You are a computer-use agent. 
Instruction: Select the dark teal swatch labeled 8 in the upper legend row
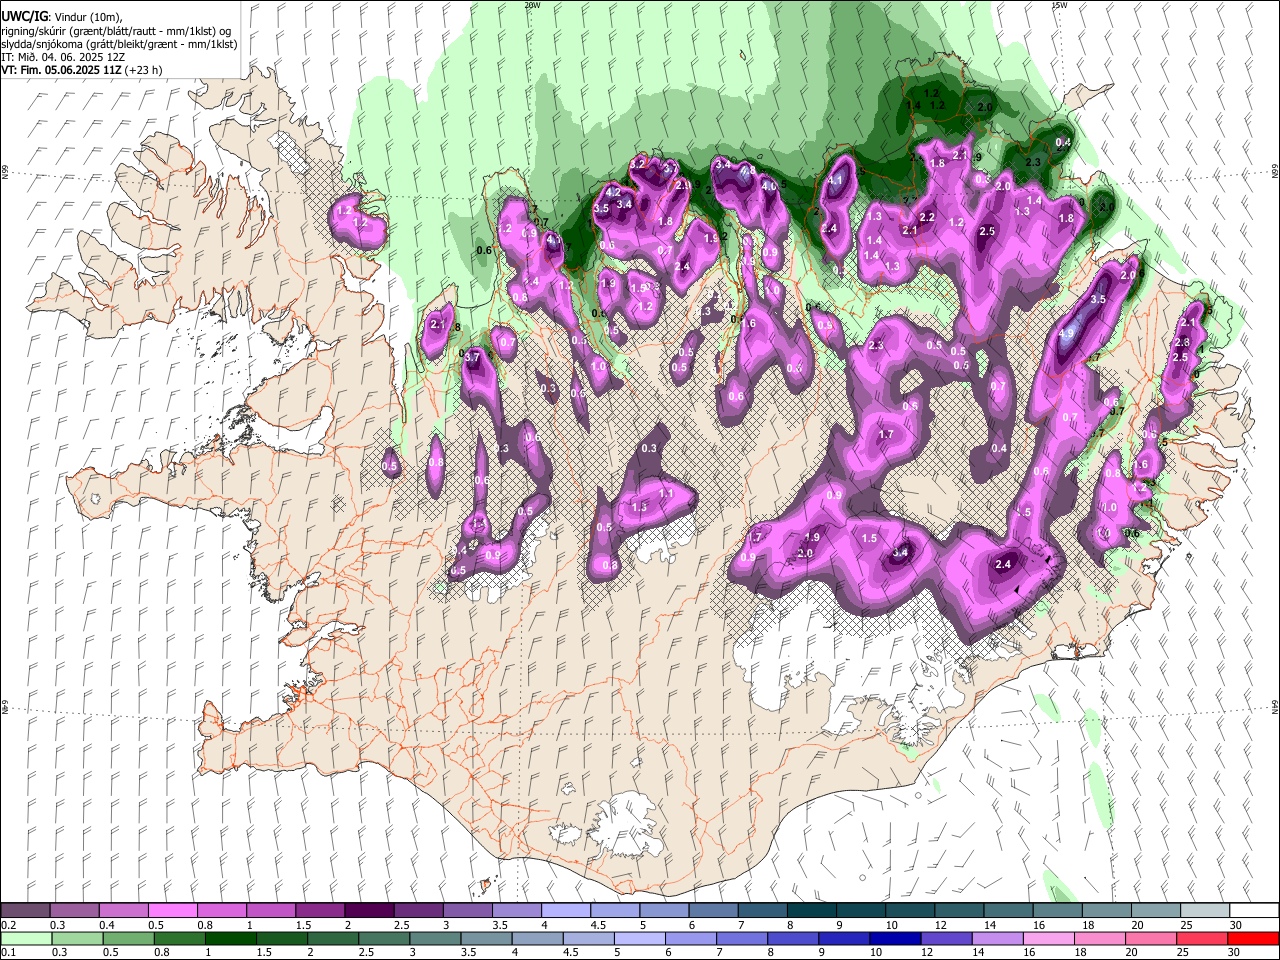pos(811,911)
